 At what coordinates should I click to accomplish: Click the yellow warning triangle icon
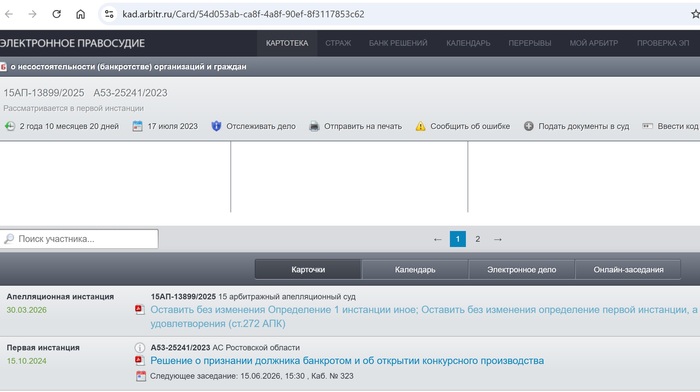421,126
